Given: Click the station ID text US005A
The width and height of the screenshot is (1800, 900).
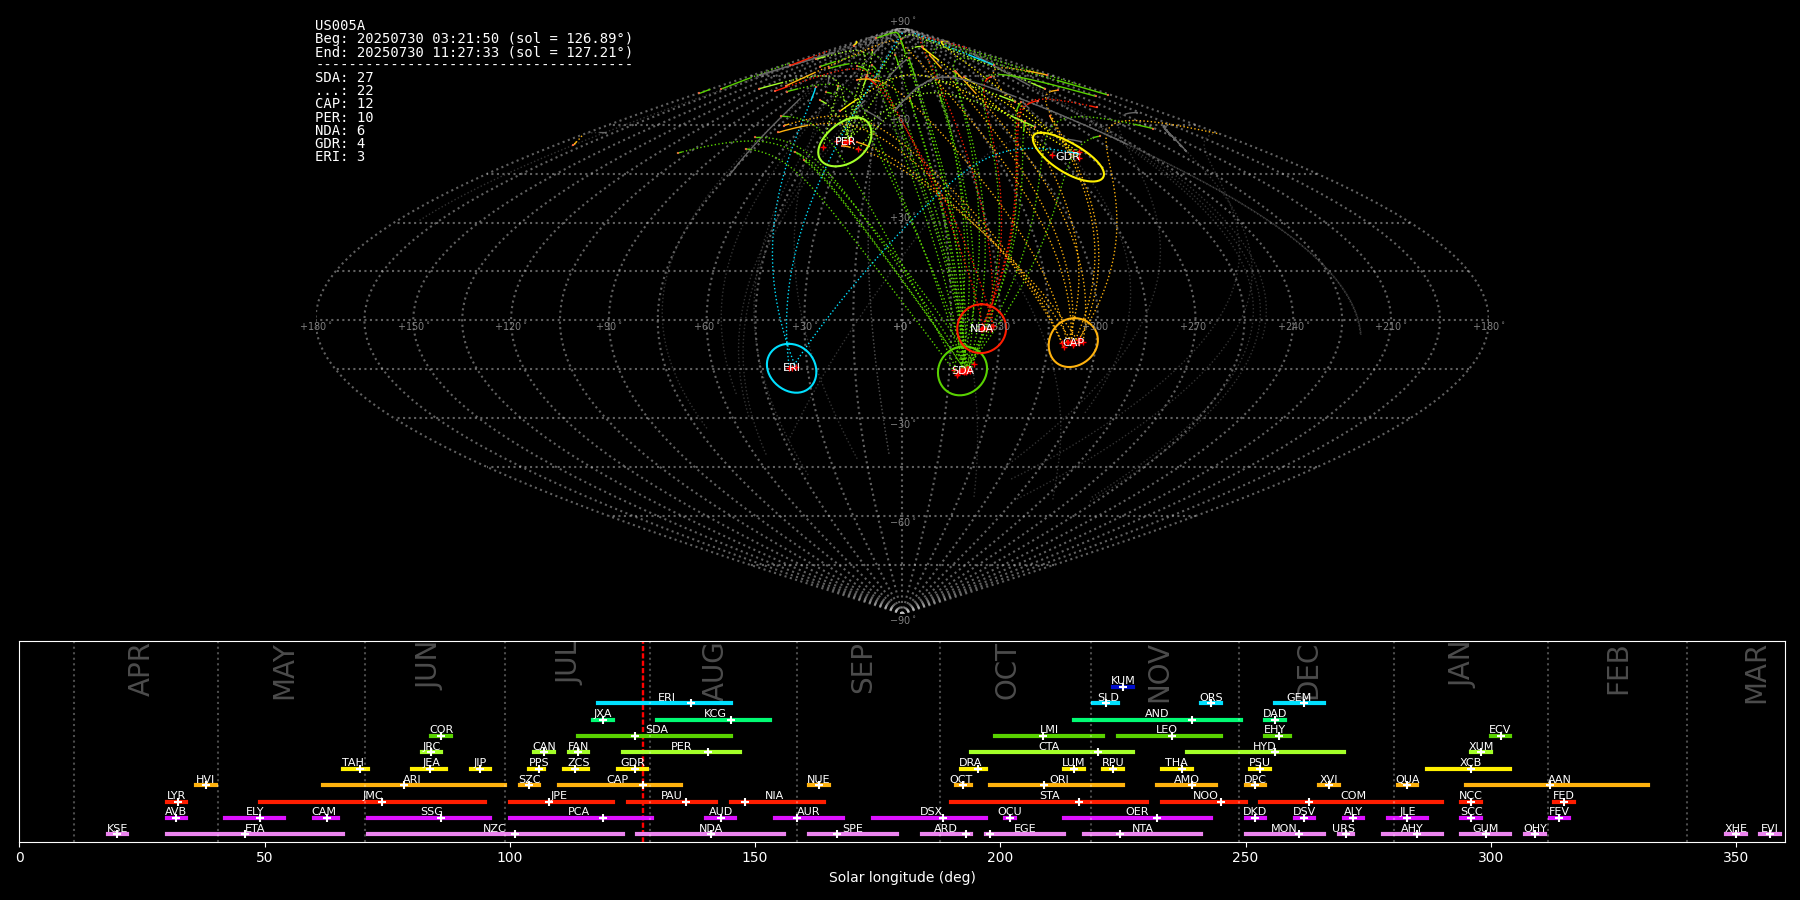Looking at the screenshot, I should coord(340,26).
